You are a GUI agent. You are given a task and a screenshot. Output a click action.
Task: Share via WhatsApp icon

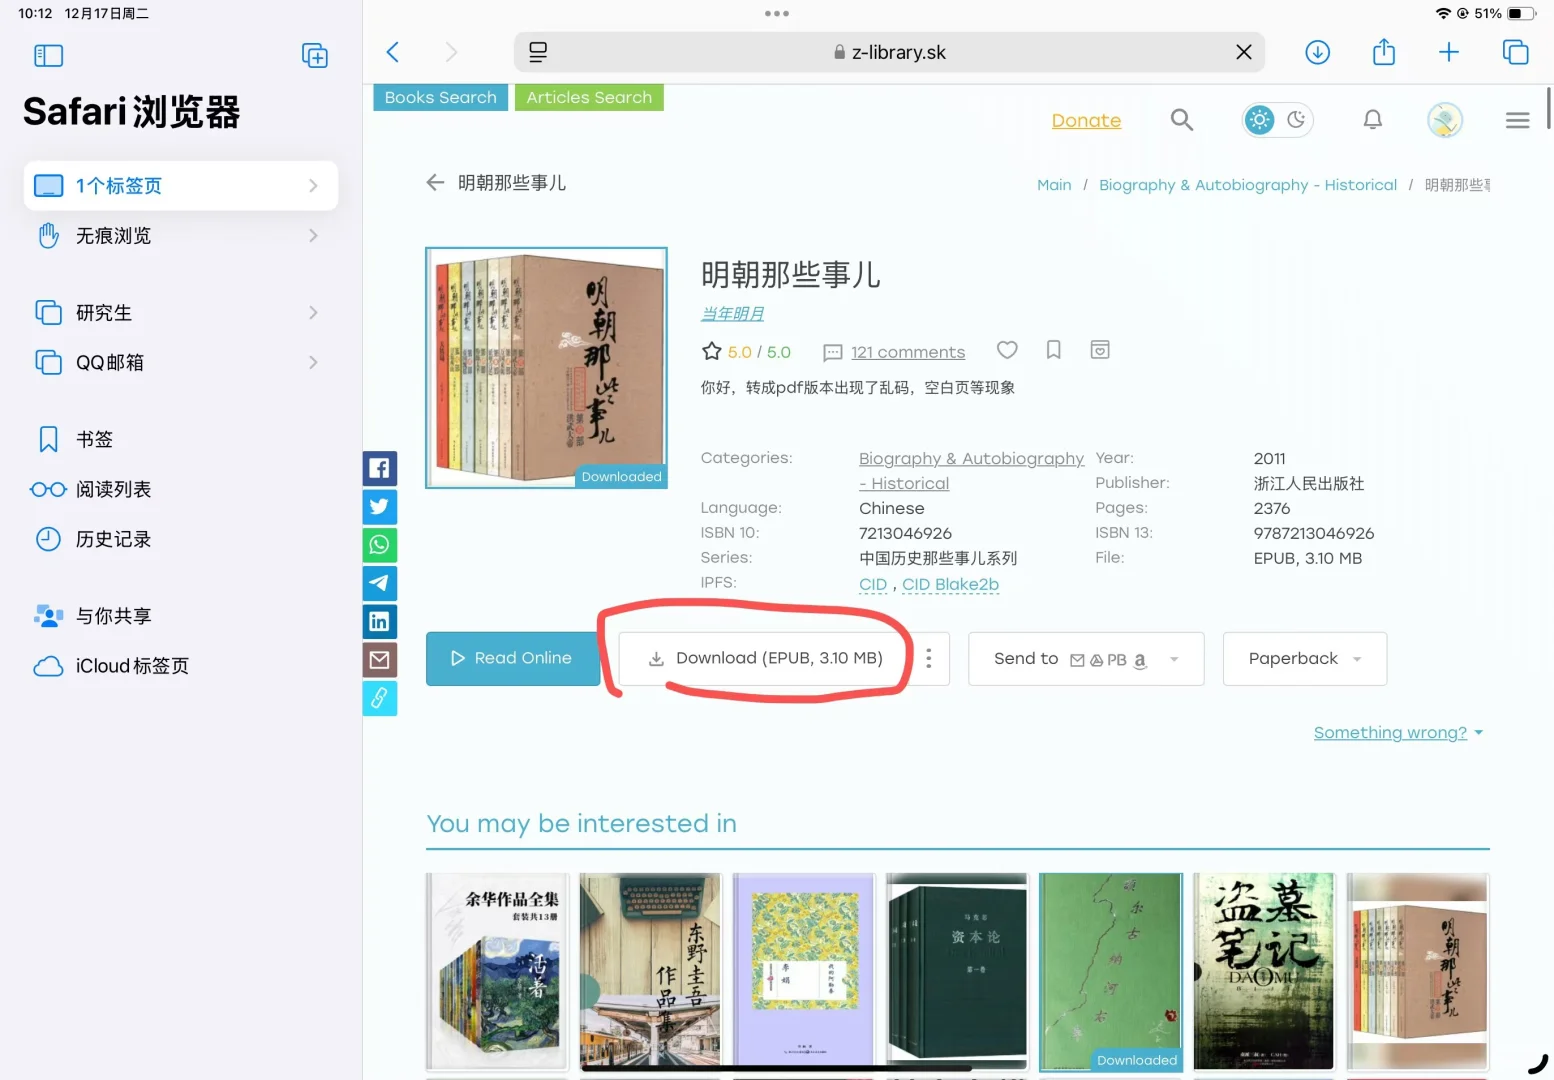point(379,545)
